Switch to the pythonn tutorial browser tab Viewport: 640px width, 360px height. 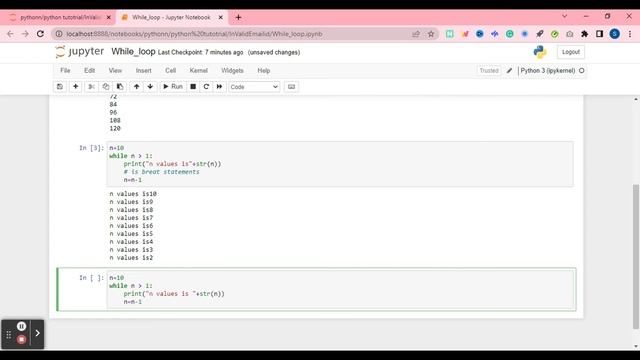click(x=60, y=18)
